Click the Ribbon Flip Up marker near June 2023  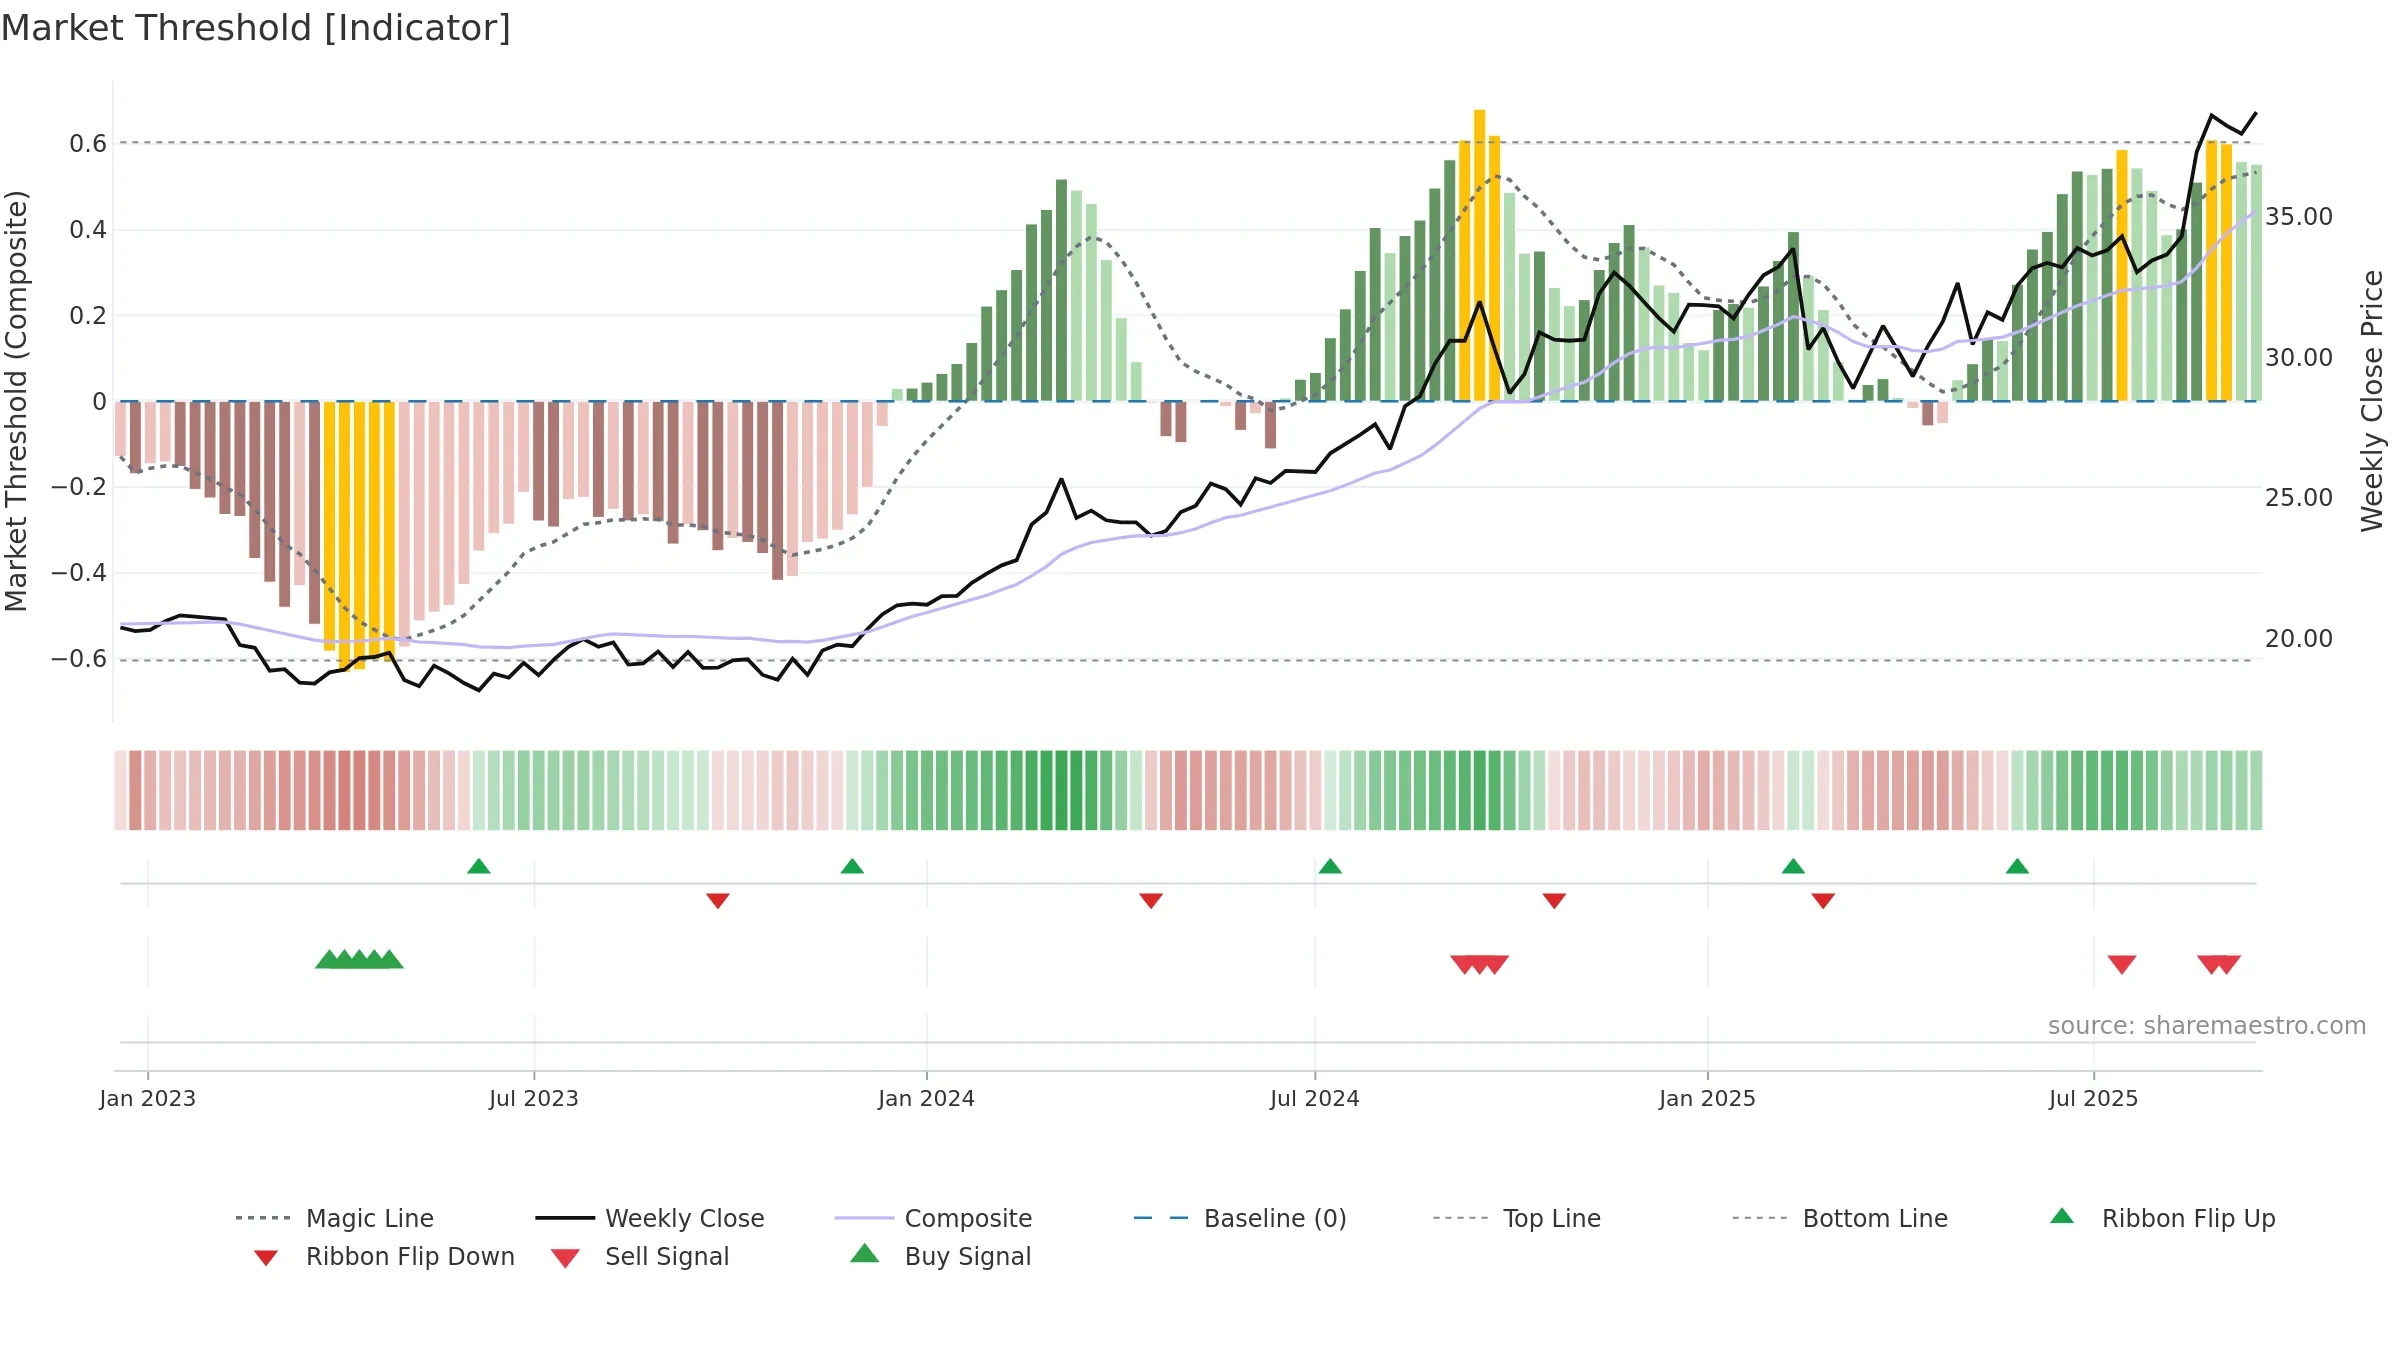[x=479, y=866]
